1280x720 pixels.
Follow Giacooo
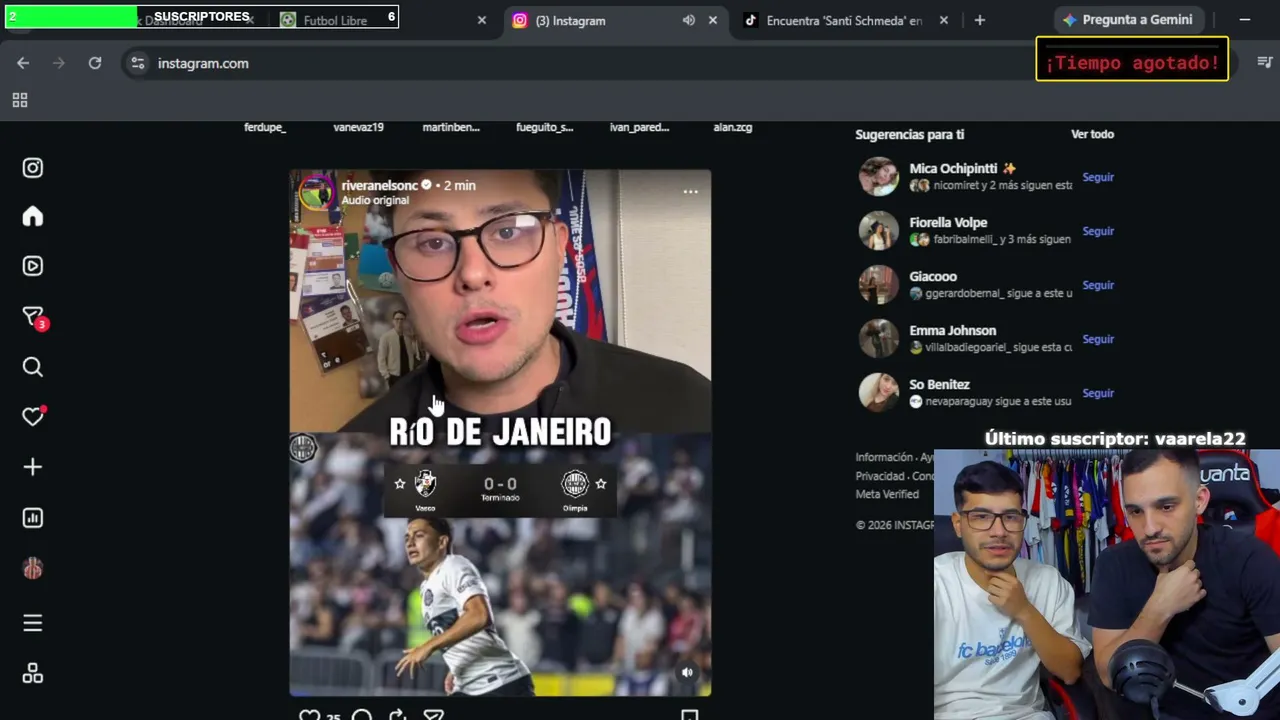click(1098, 285)
